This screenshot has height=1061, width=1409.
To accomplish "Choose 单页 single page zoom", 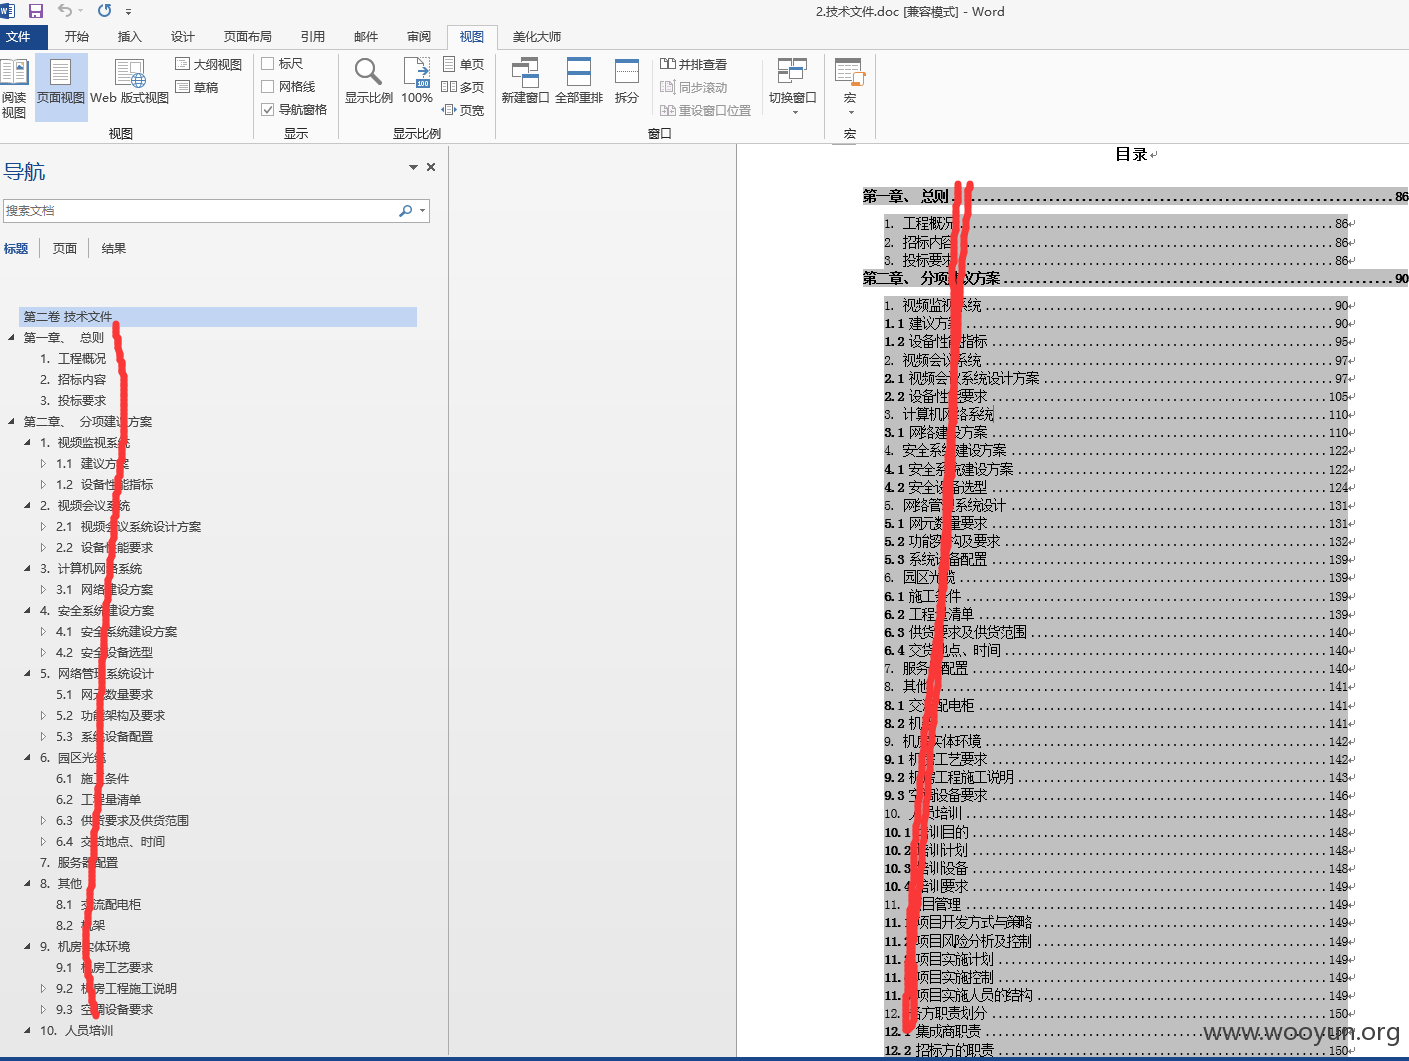I will pyautogui.click(x=463, y=64).
